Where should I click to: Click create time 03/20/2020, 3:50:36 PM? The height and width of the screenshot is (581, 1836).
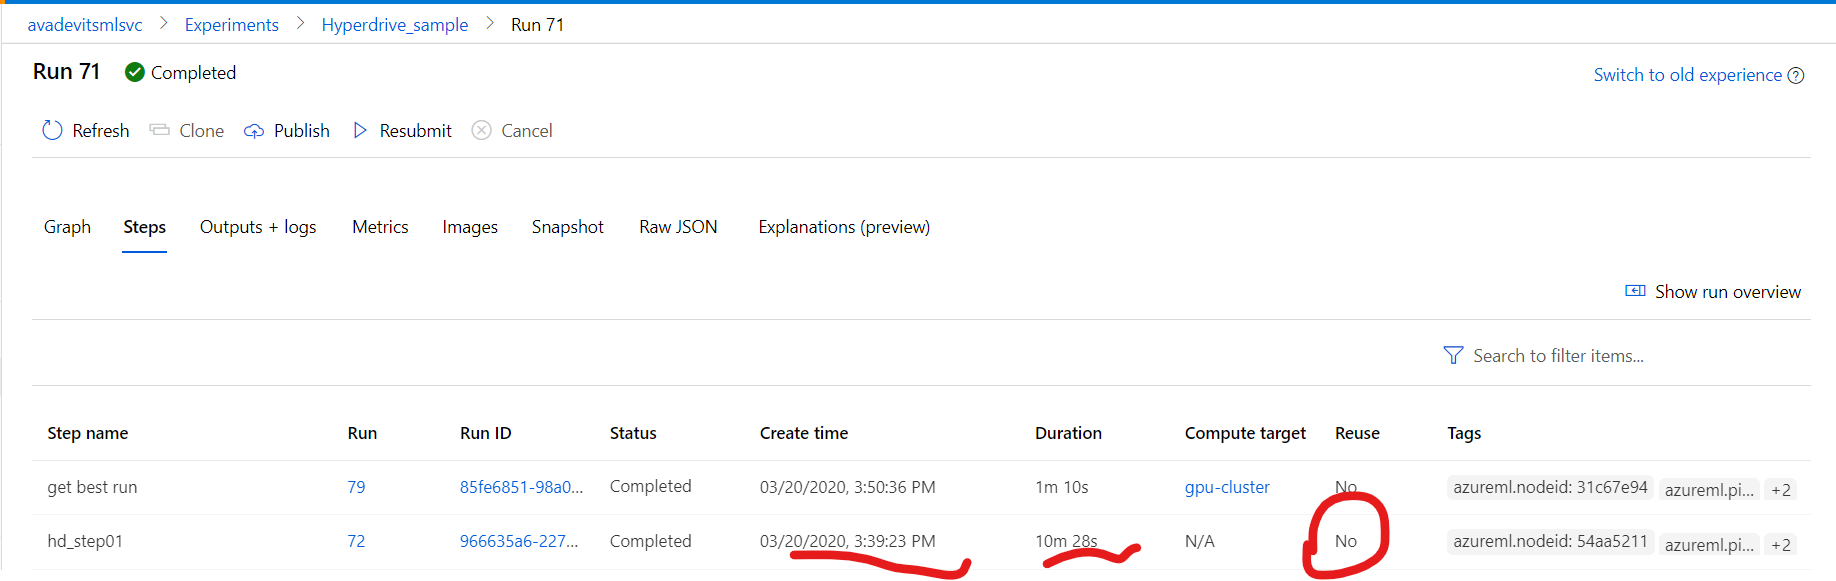(x=847, y=487)
